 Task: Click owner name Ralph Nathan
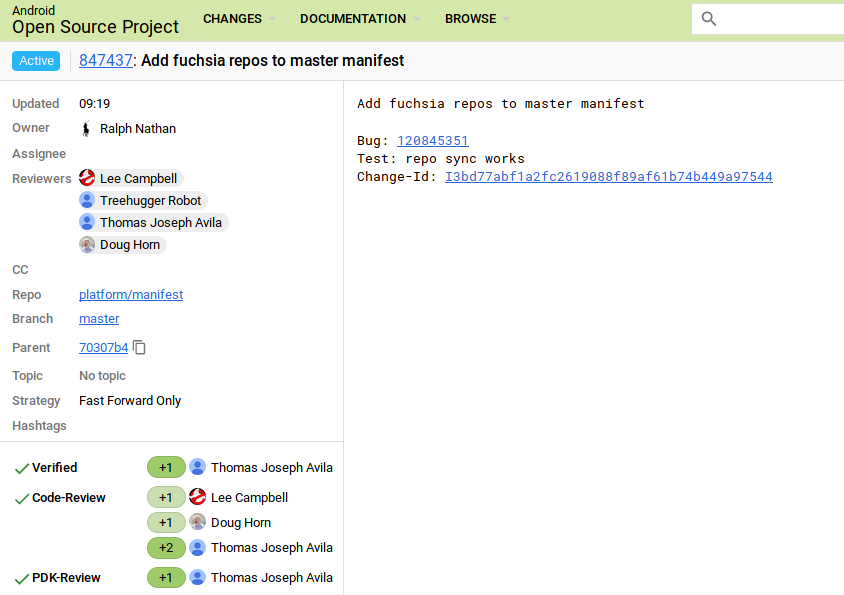[138, 129]
